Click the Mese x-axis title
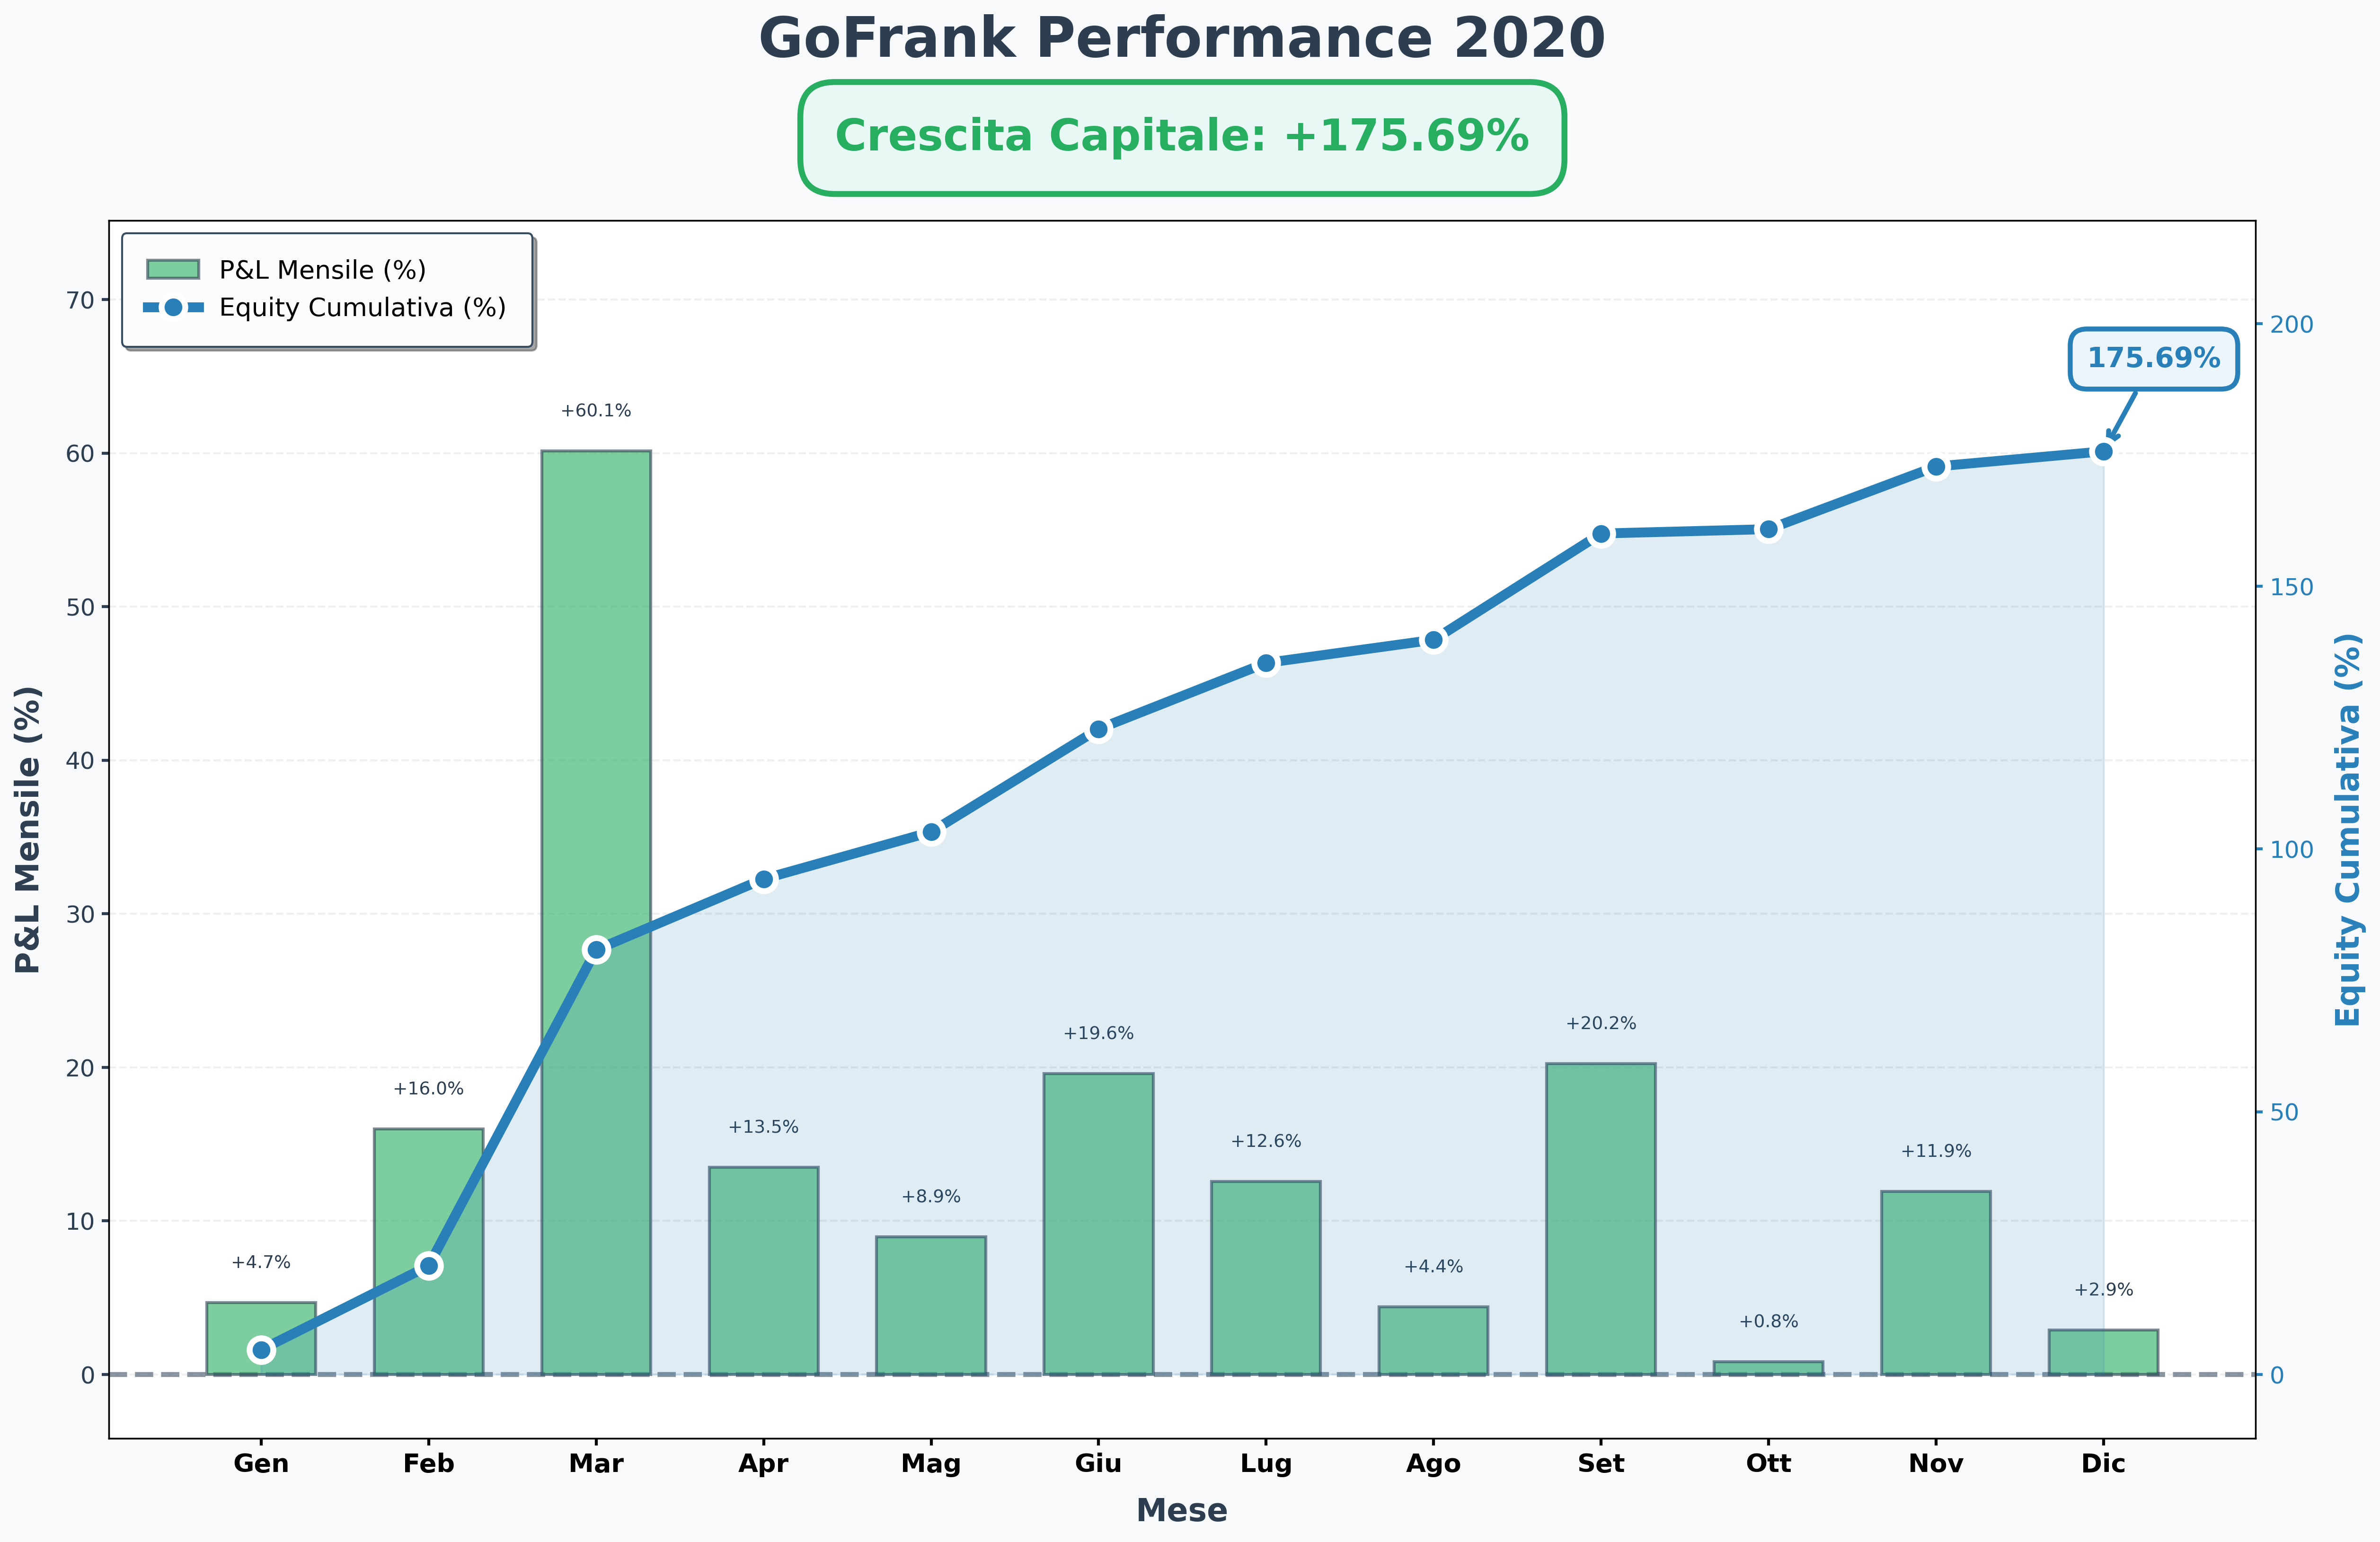 tap(1182, 1510)
